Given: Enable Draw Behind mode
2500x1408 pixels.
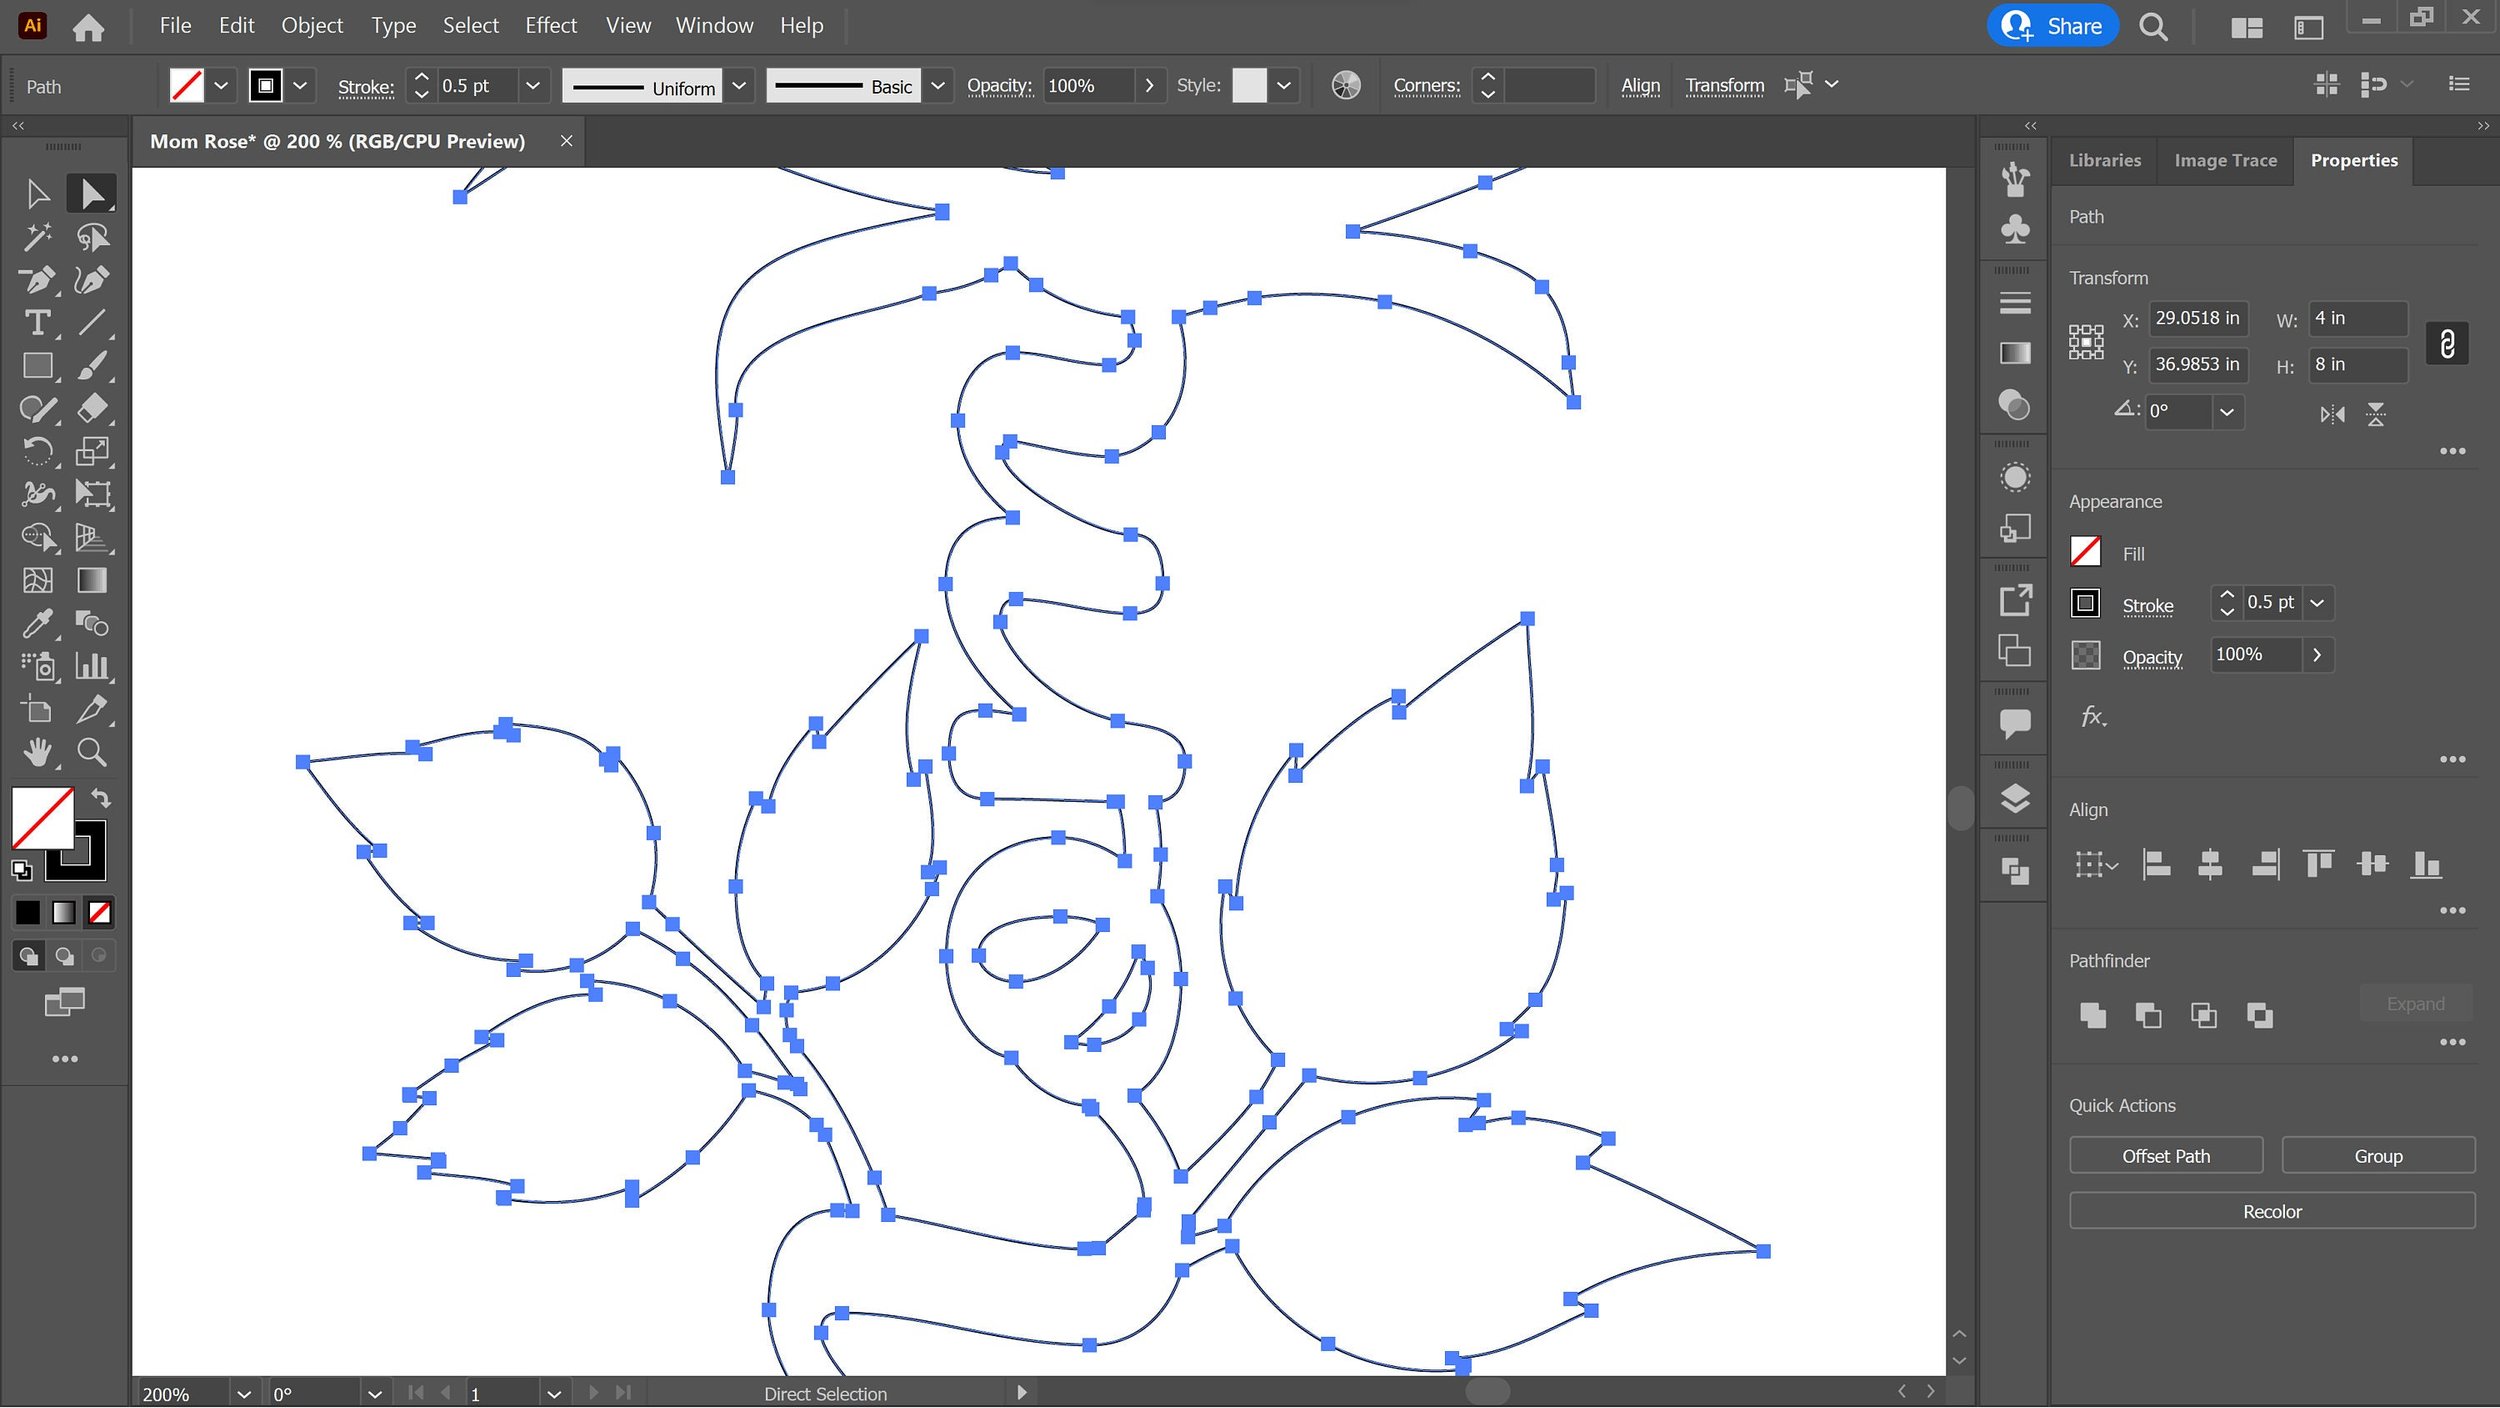Looking at the screenshot, I should click(65, 957).
